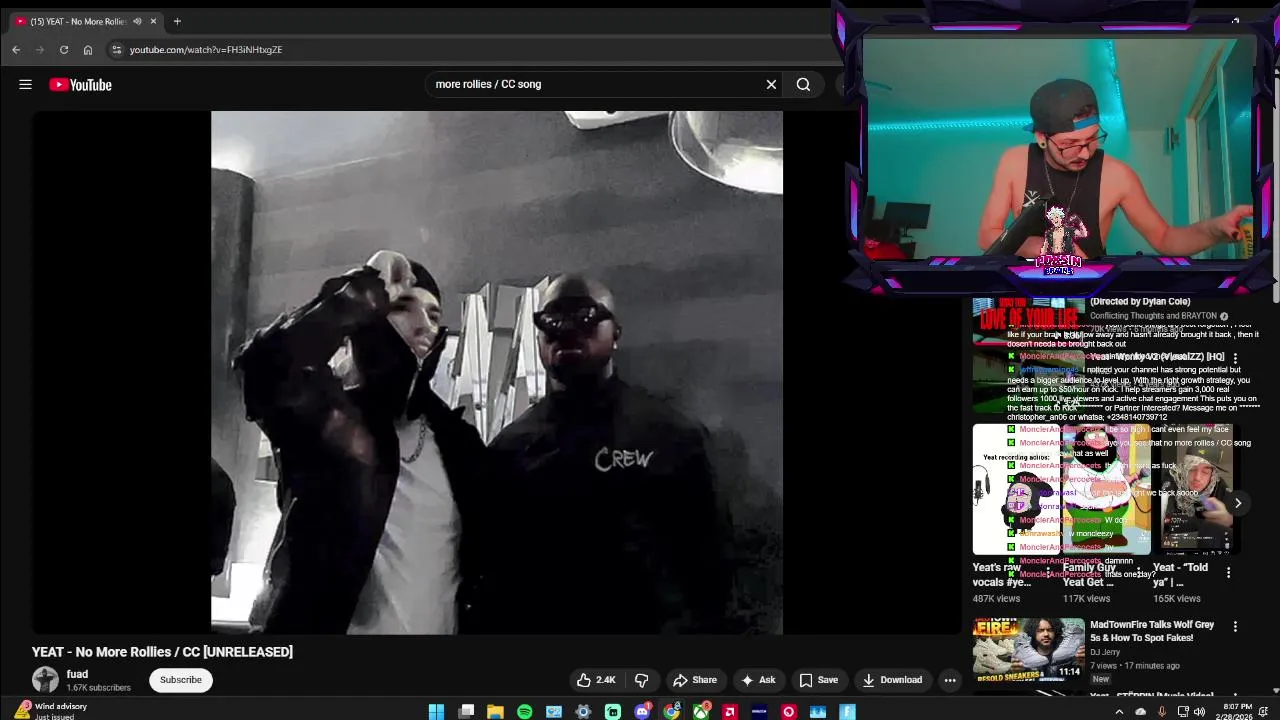This screenshot has width=1280, height=720.
Task: Open the Windows Start menu
Action: point(436,711)
